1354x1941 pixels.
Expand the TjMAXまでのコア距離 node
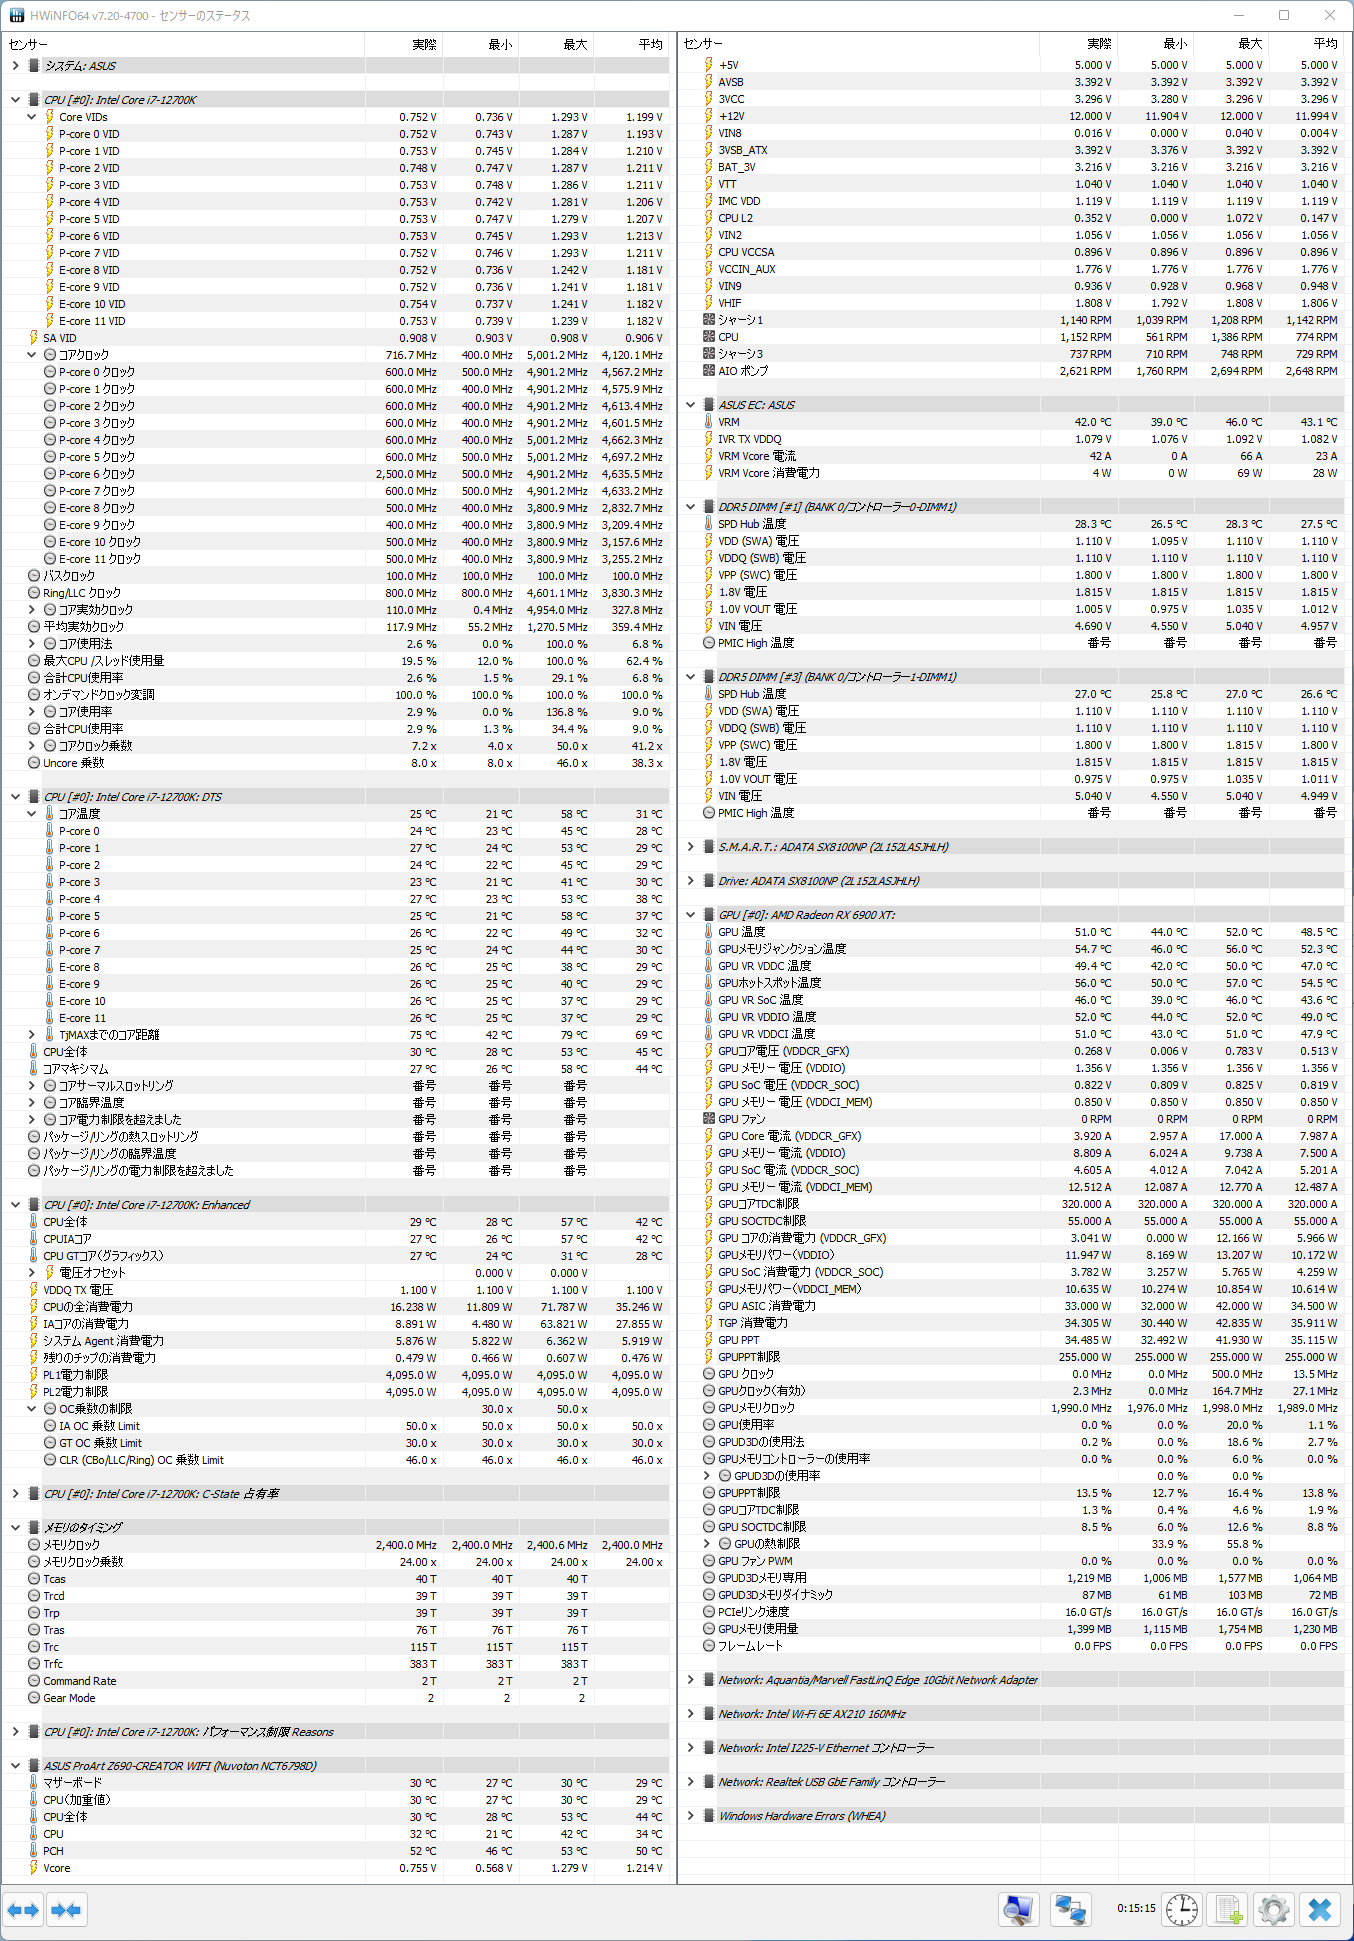(x=31, y=1035)
